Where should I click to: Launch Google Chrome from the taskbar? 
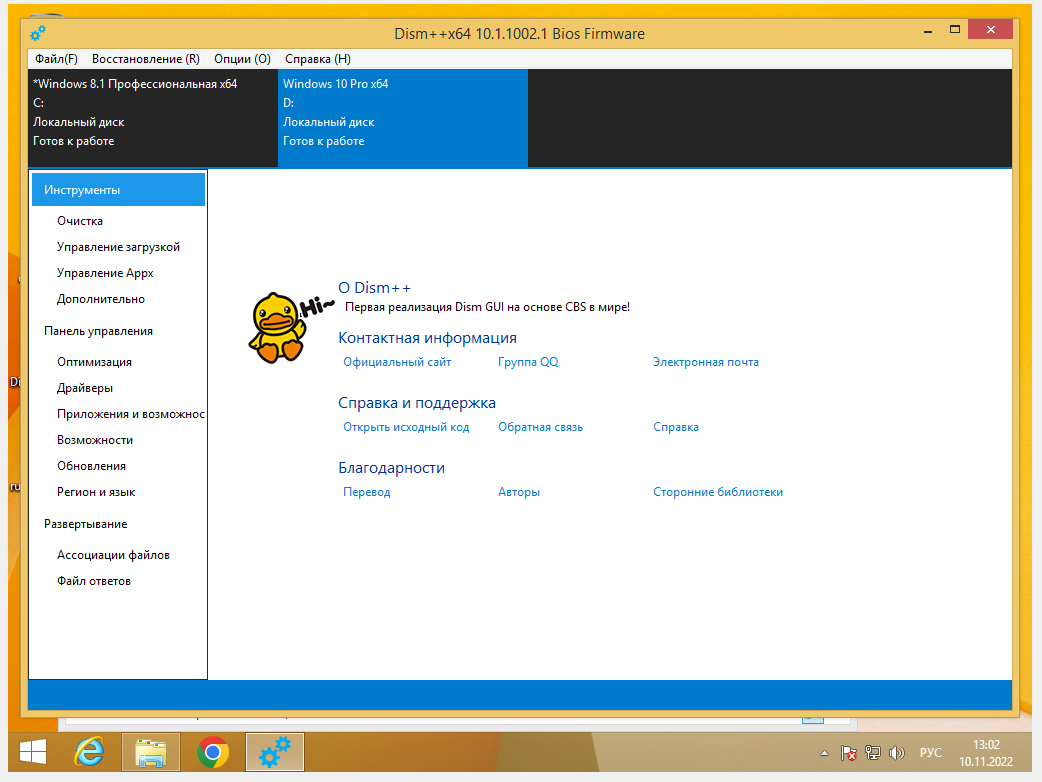point(213,752)
